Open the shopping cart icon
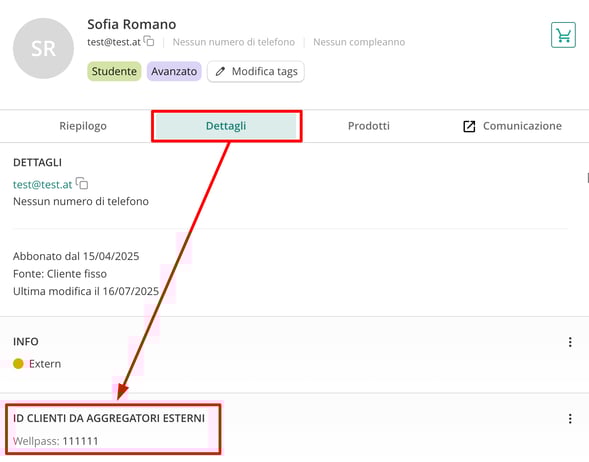 [x=563, y=35]
